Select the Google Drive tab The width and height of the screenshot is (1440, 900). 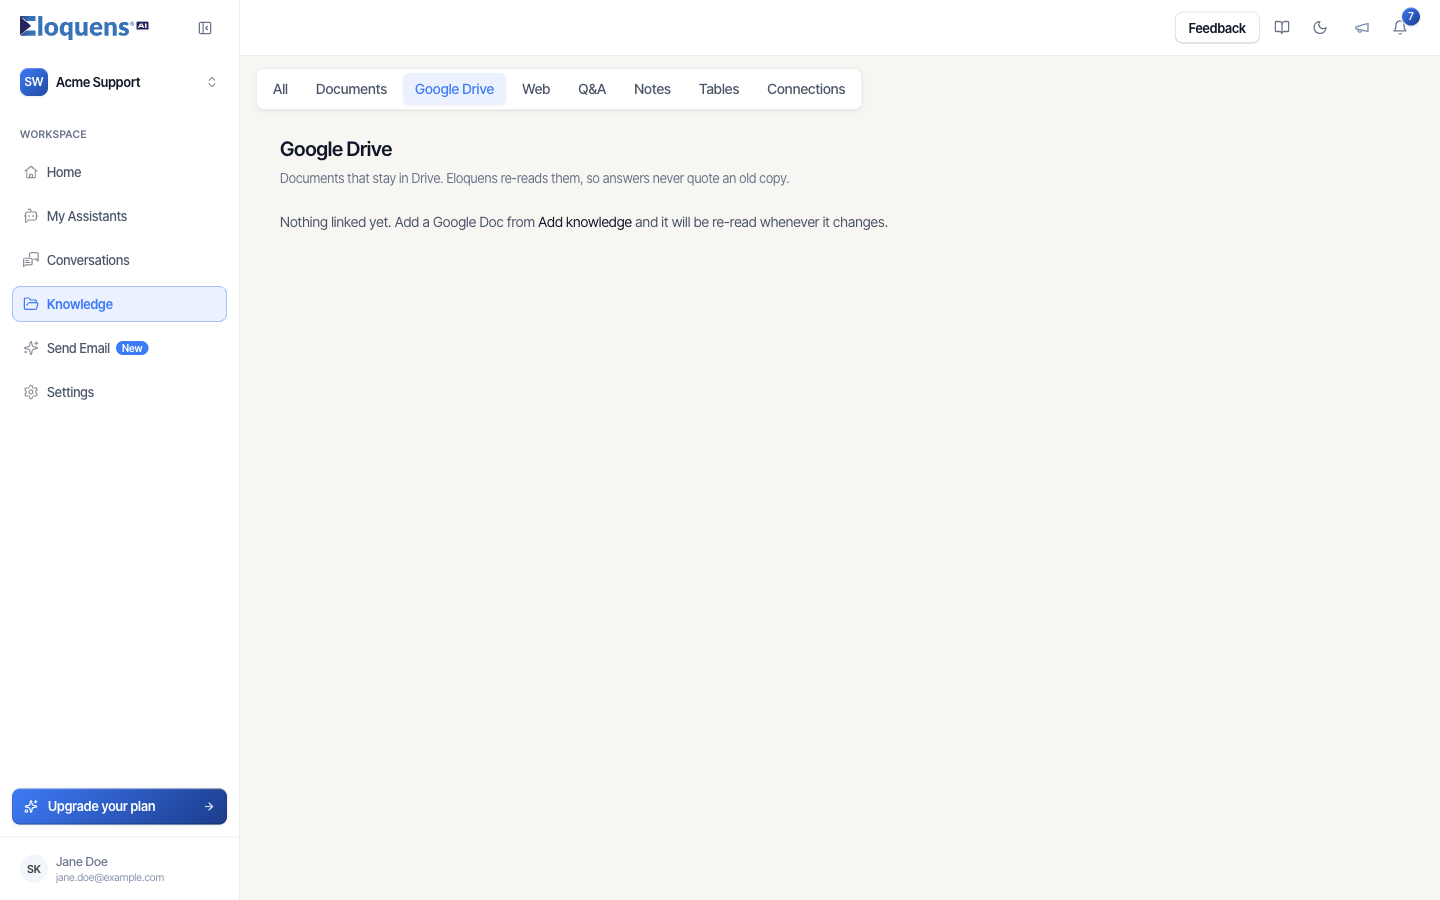(x=454, y=89)
